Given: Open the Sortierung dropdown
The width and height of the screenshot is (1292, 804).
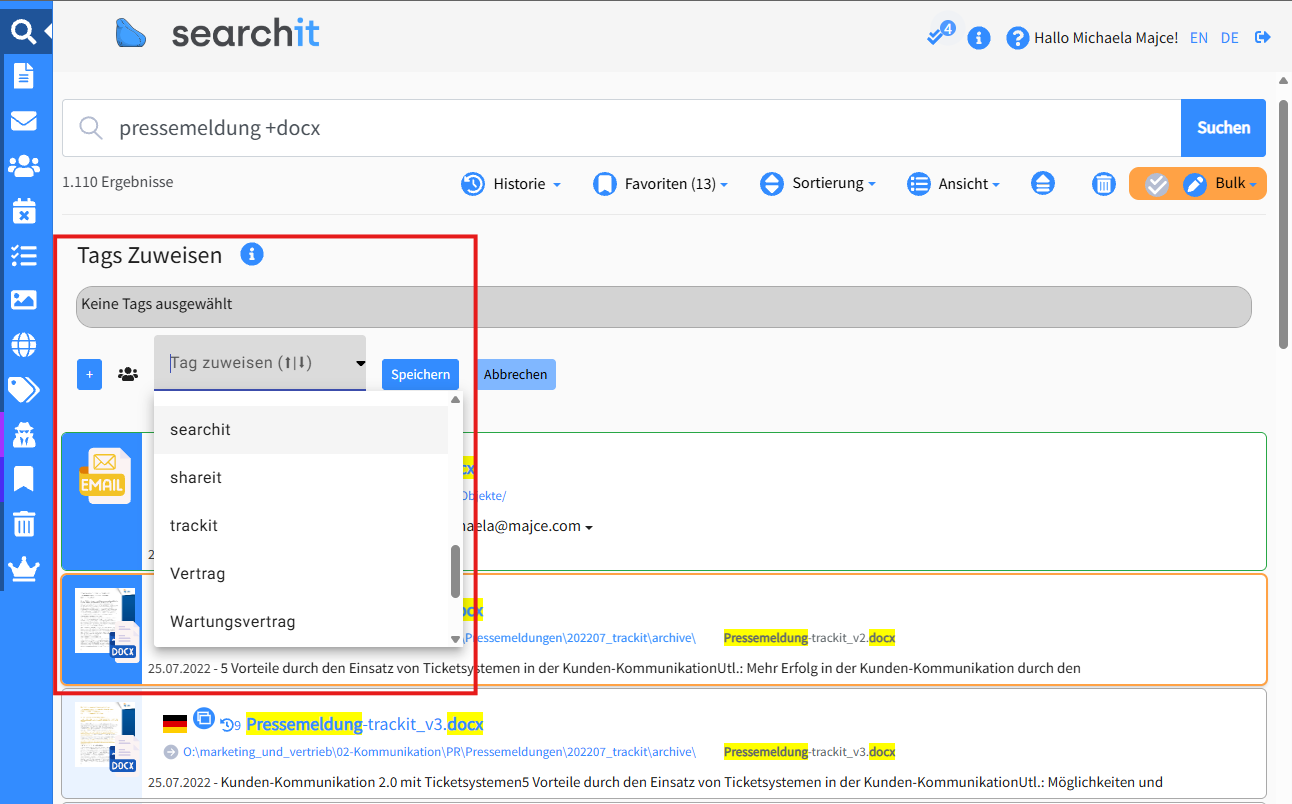Looking at the screenshot, I should click(818, 184).
